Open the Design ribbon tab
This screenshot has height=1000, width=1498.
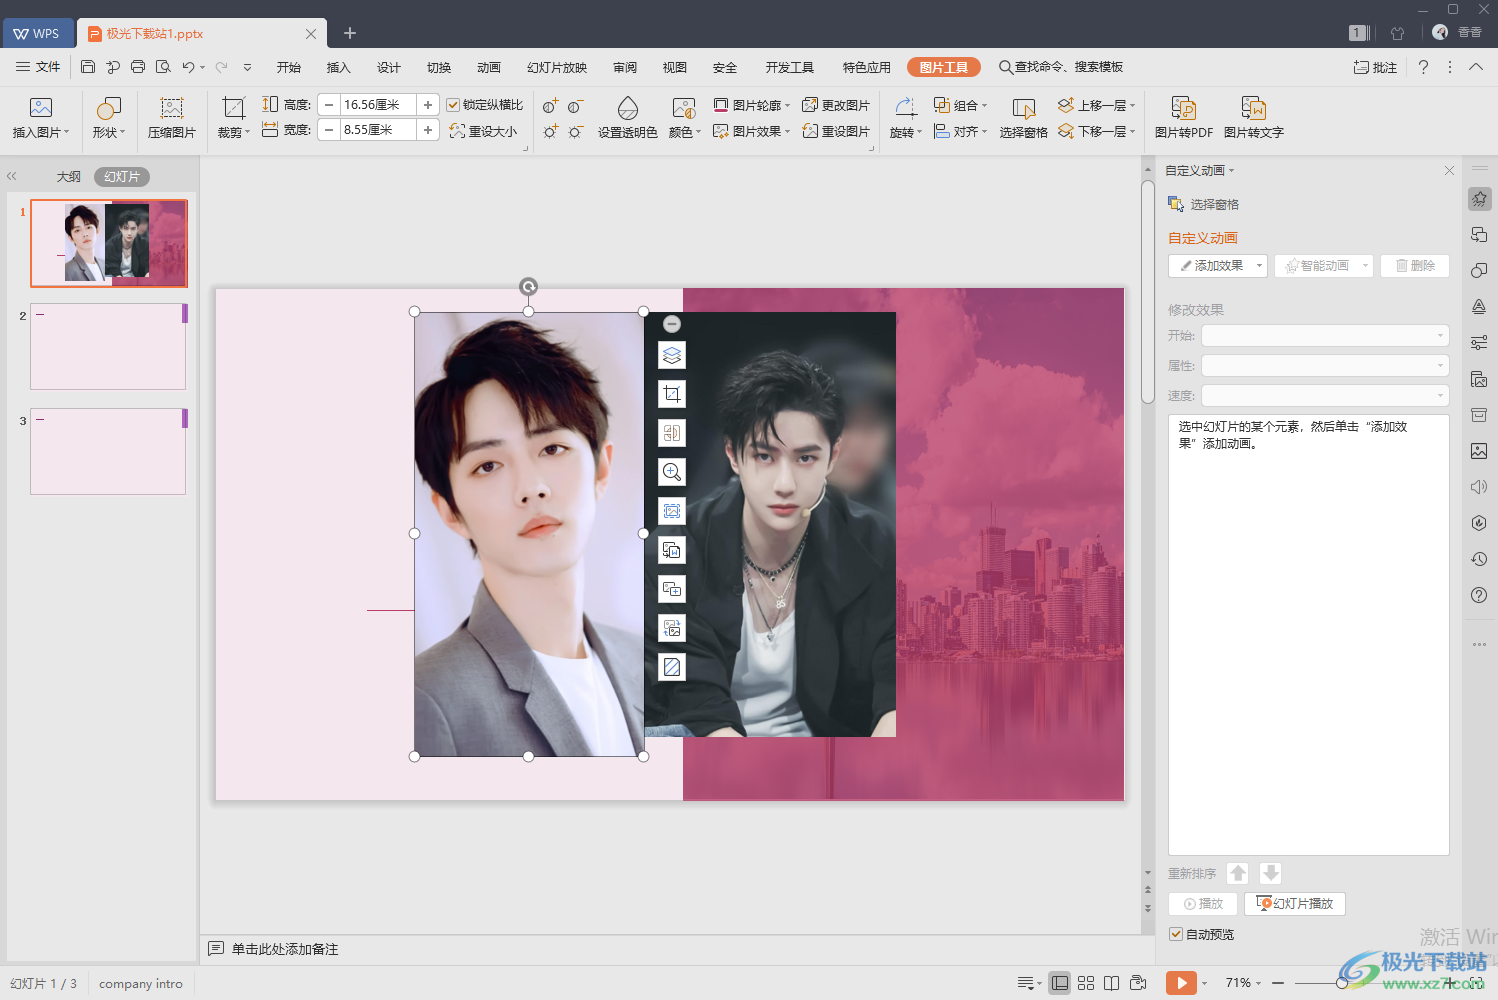(x=389, y=67)
